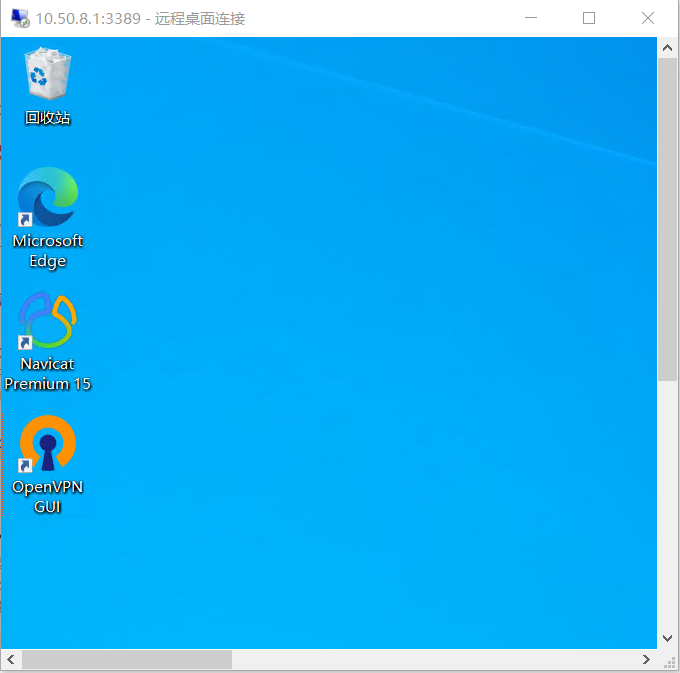Minimize the remote desktop window
The height and width of the screenshot is (673, 680).
[x=531, y=18]
